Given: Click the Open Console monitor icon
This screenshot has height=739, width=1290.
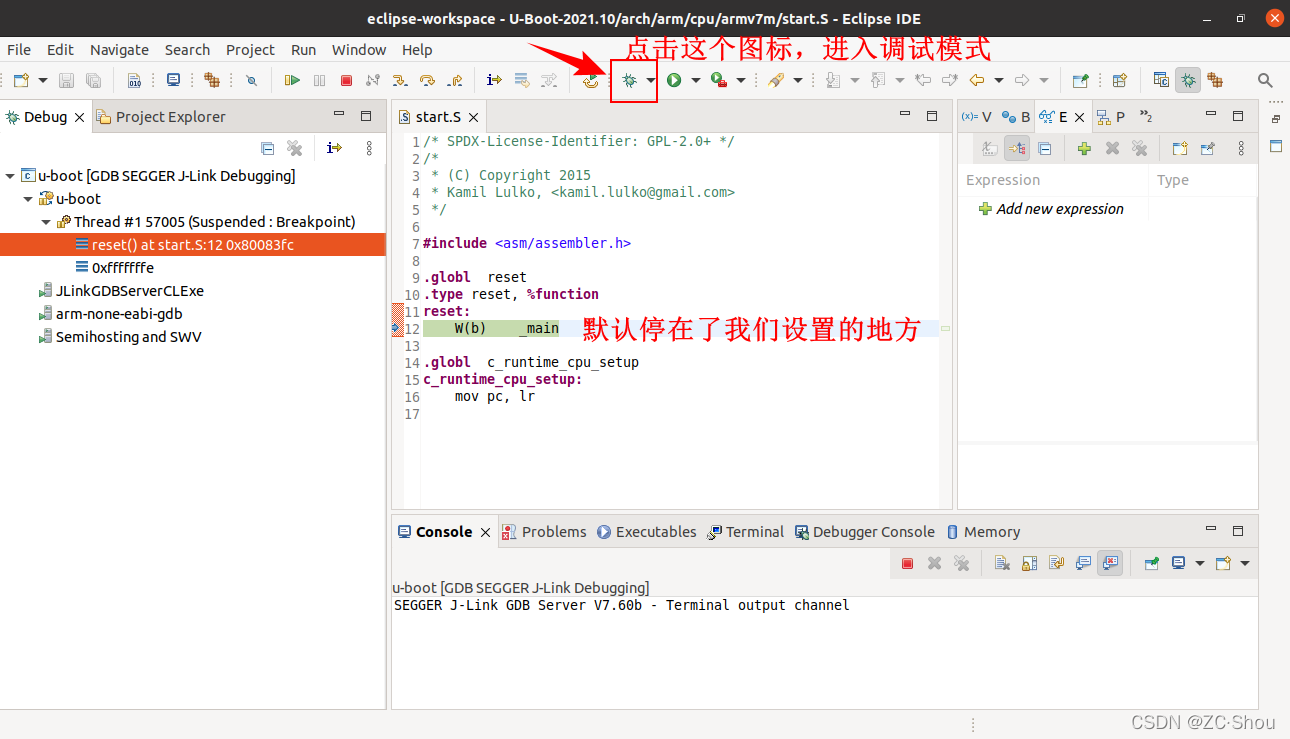Looking at the screenshot, I should click(174, 80).
